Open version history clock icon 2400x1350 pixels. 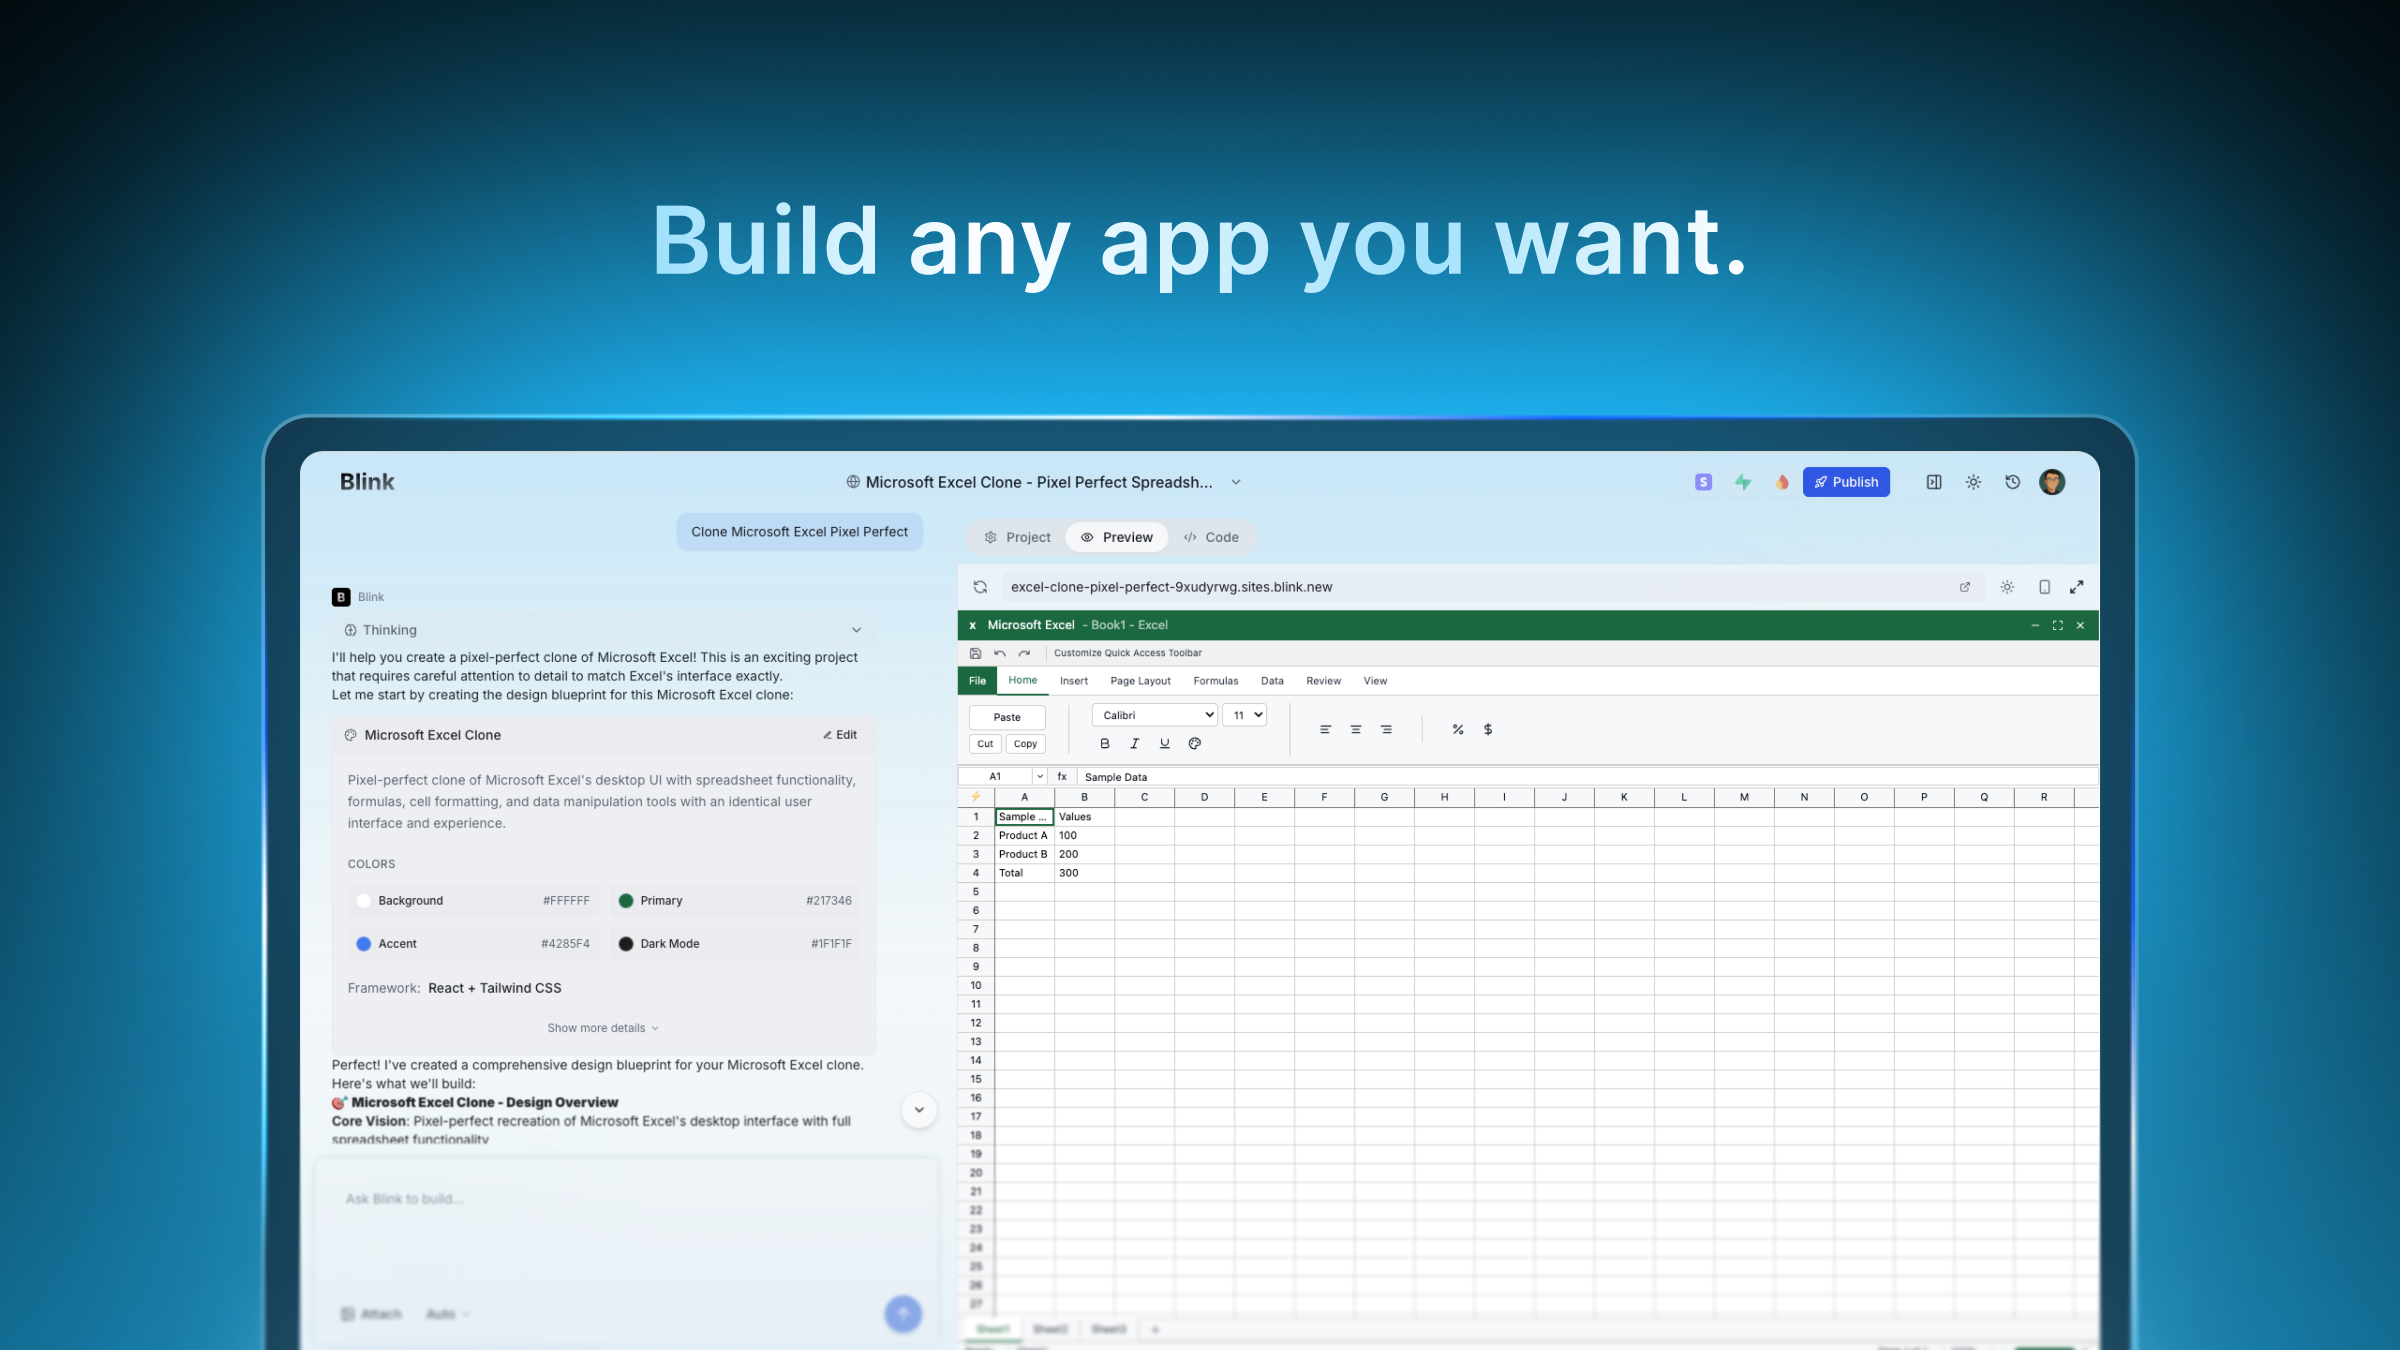[2012, 482]
